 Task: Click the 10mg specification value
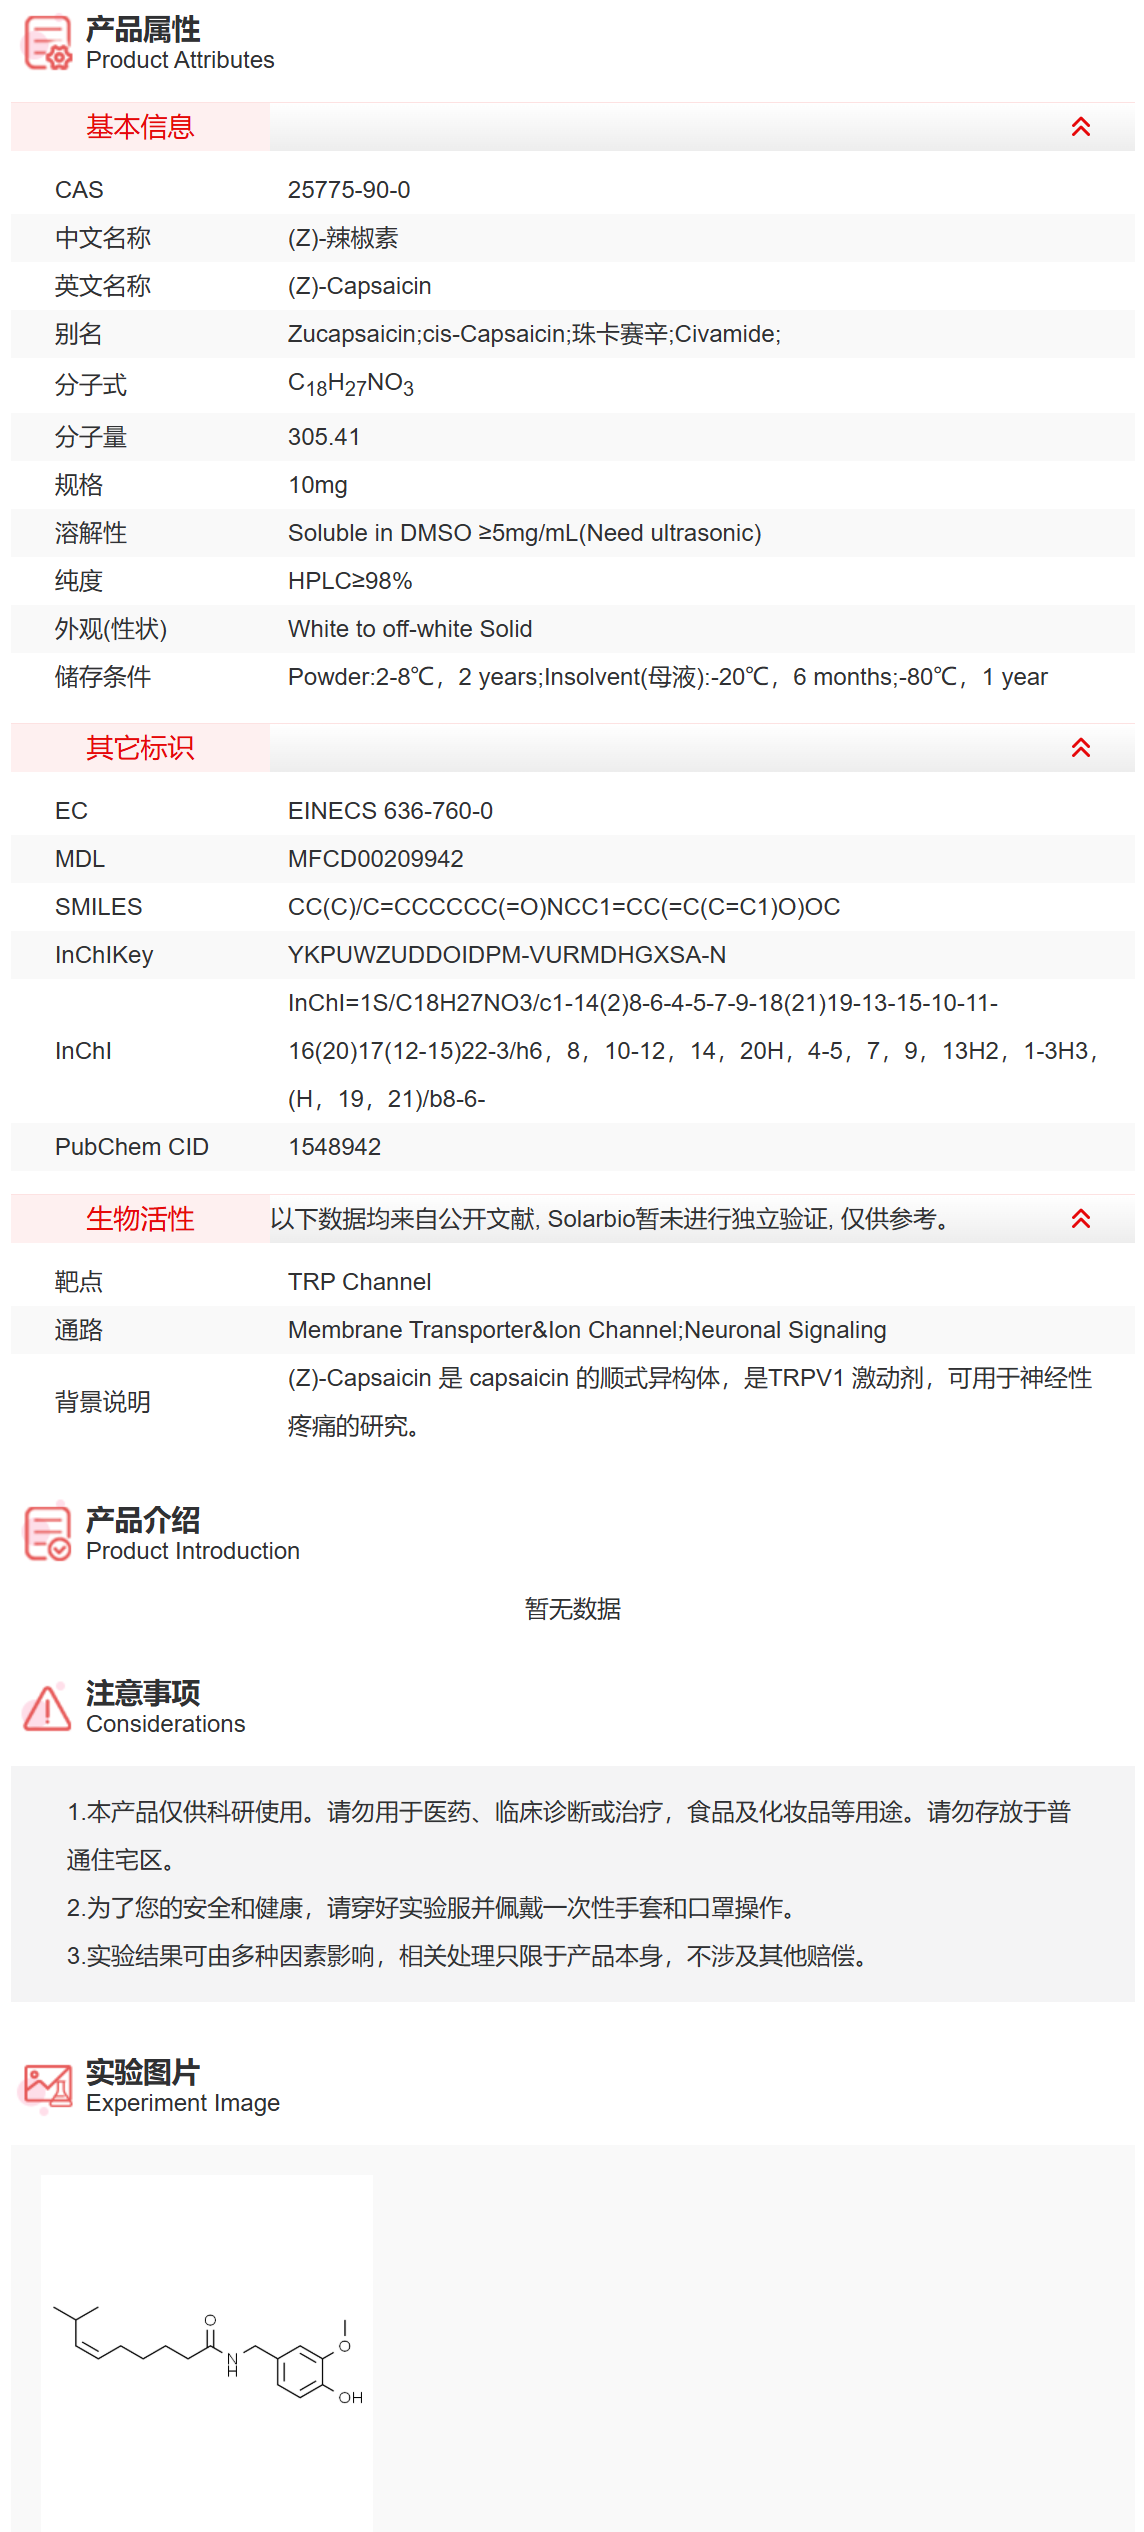click(318, 485)
